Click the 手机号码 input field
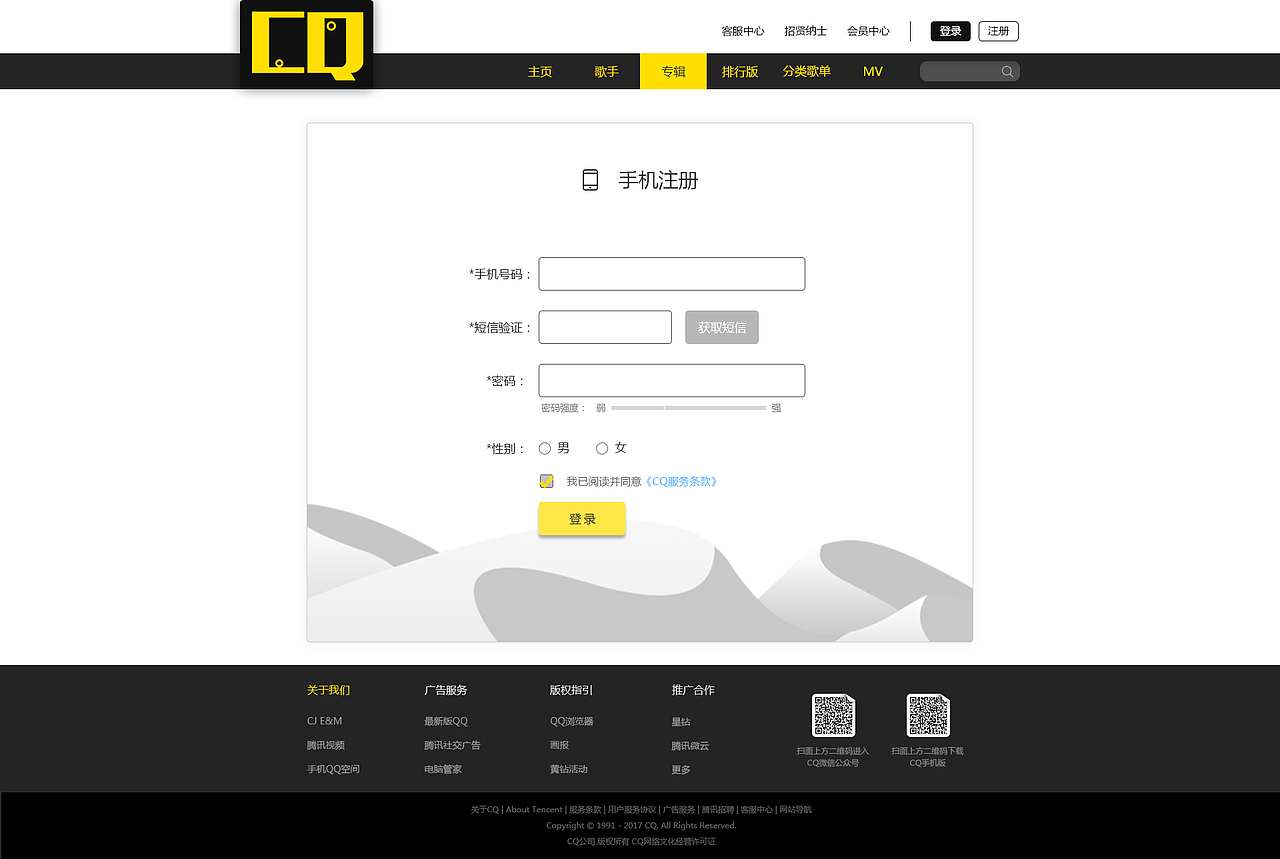This screenshot has width=1280, height=859. [x=672, y=274]
